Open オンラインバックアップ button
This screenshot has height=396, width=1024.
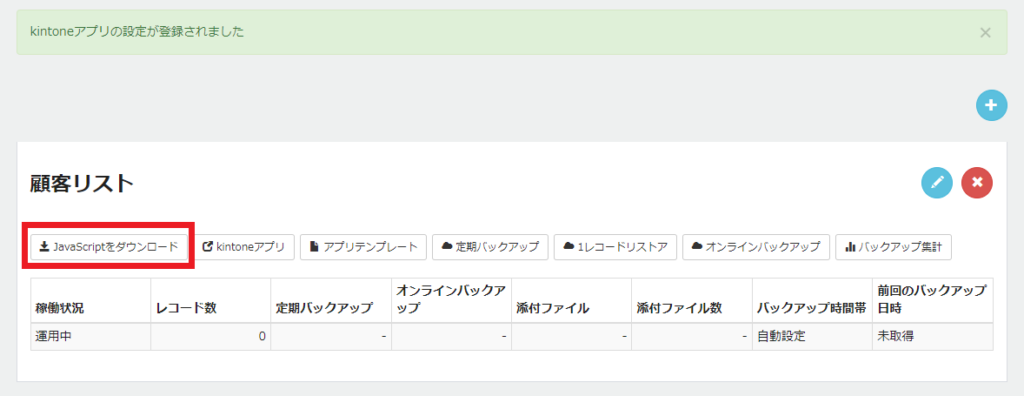coord(756,247)
